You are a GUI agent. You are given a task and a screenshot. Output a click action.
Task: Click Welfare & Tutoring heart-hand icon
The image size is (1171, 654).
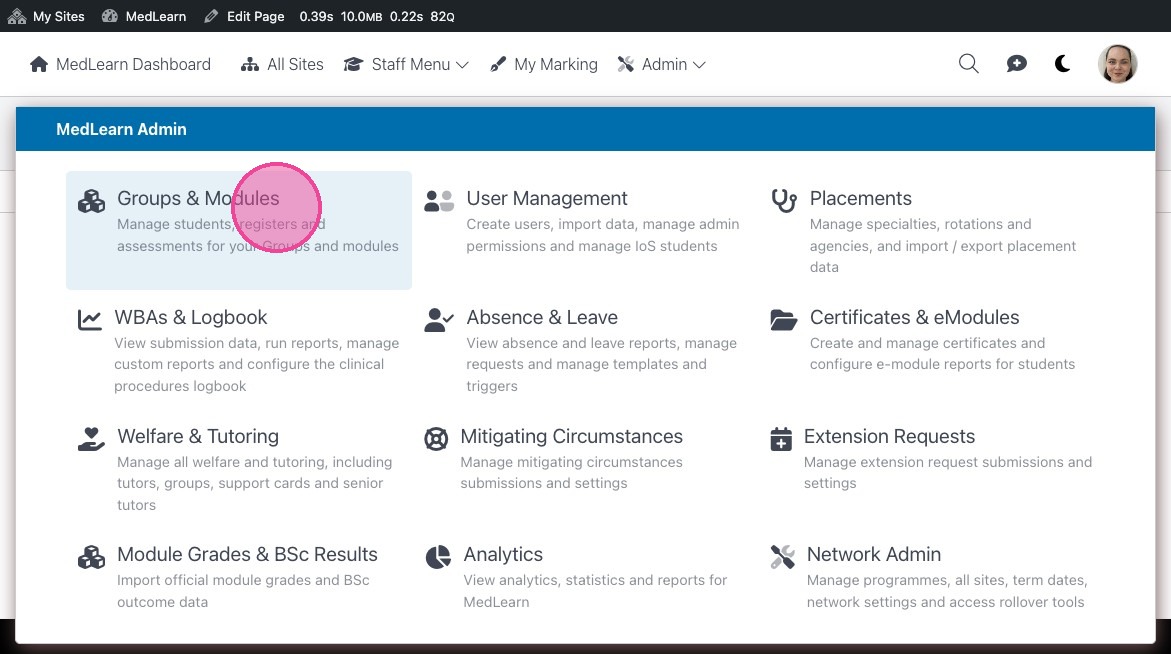[91, 438]
